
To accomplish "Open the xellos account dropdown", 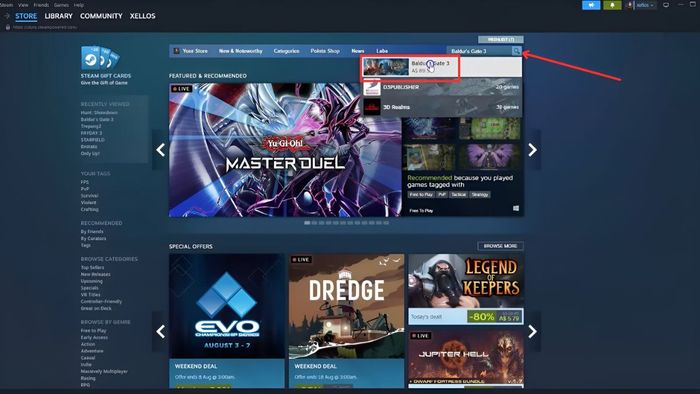I will click(645, 5).
